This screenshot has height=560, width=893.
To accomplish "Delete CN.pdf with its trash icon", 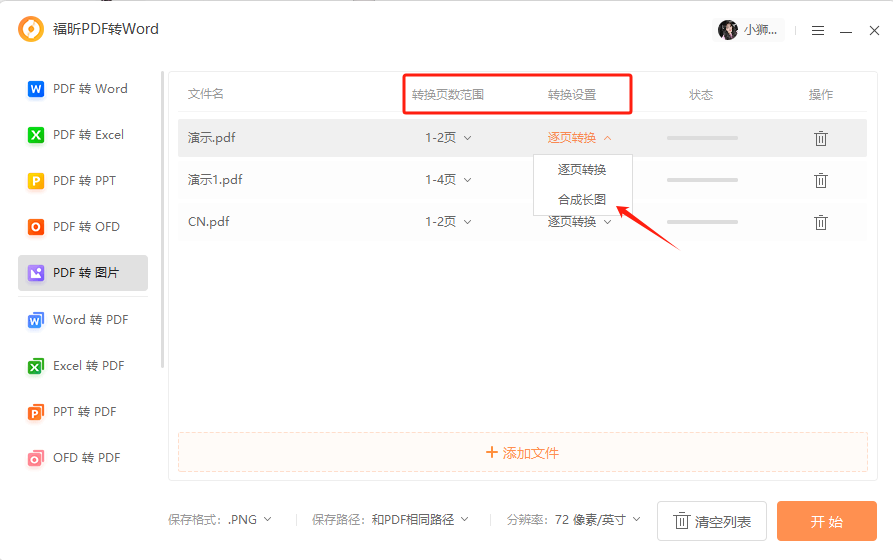I will pos(821,222).
